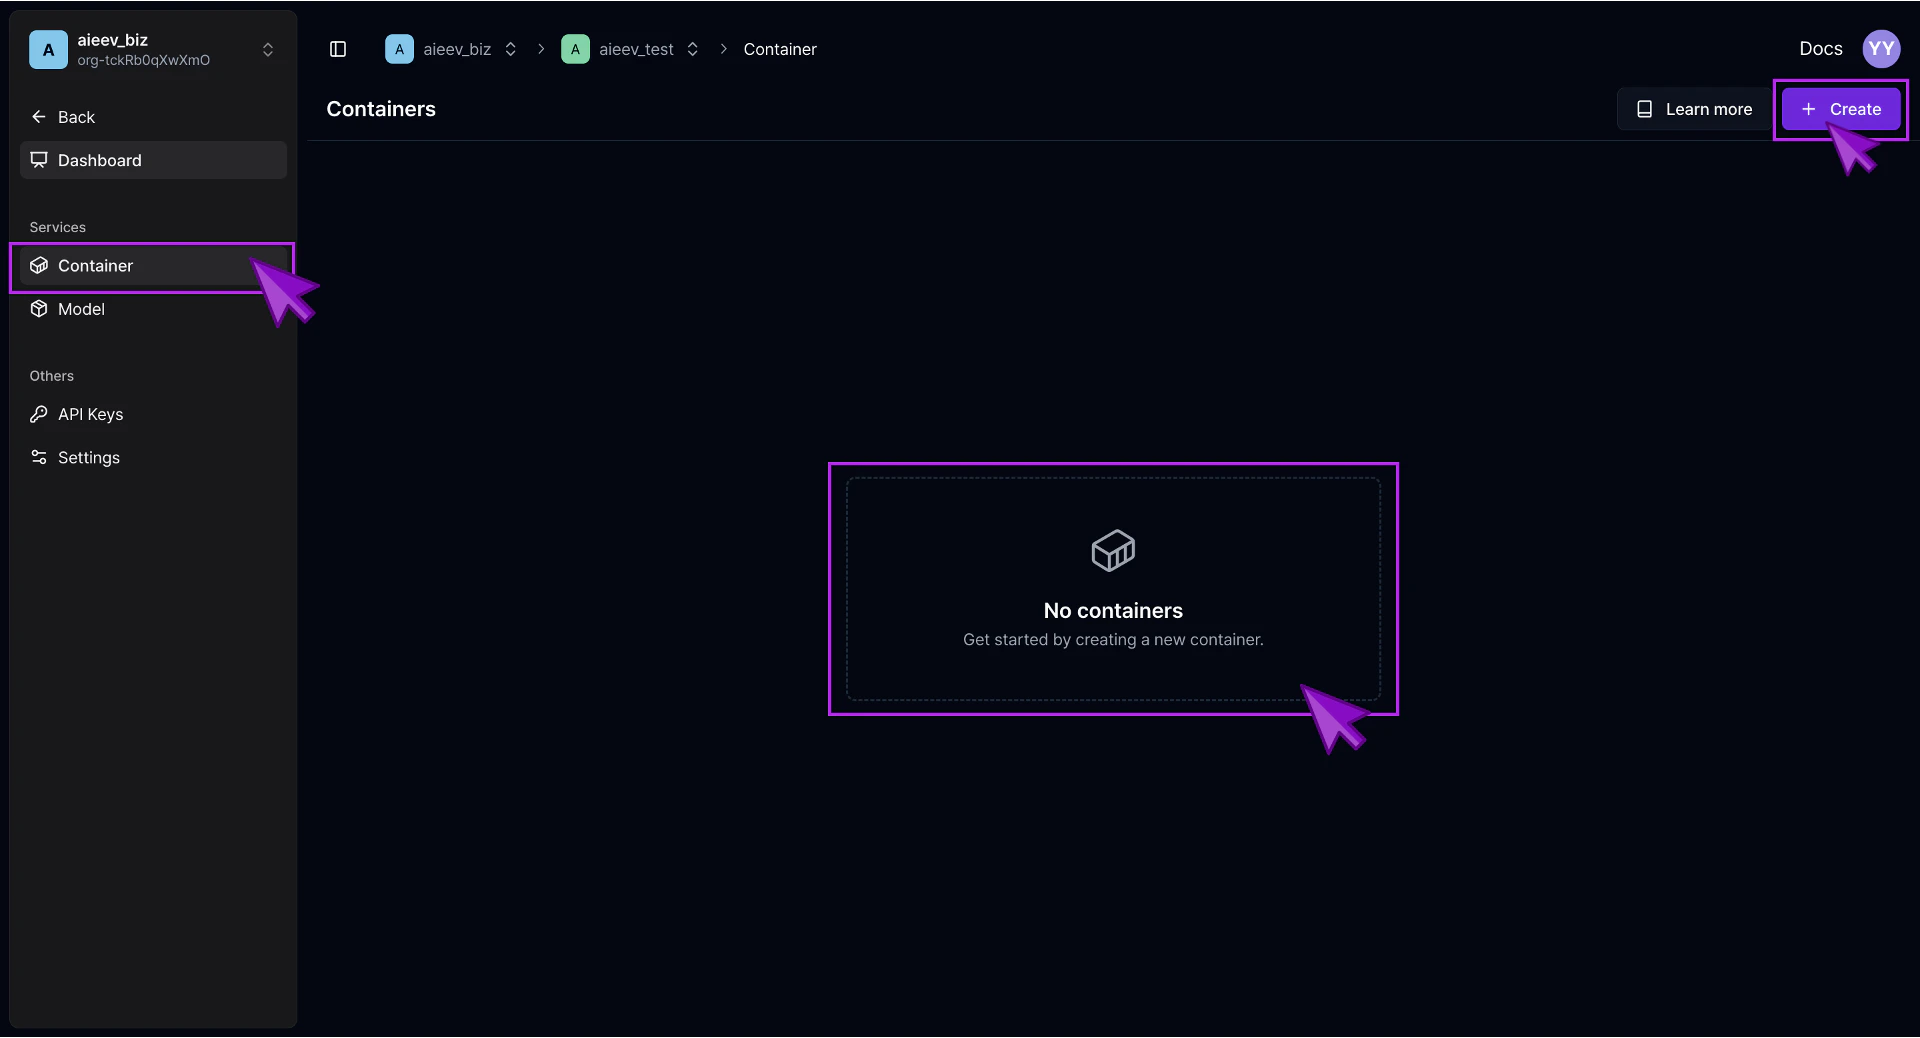Expand the aieev_test project dropdown
Viewport: 1920px width, 1038px height.
[692, 49]
